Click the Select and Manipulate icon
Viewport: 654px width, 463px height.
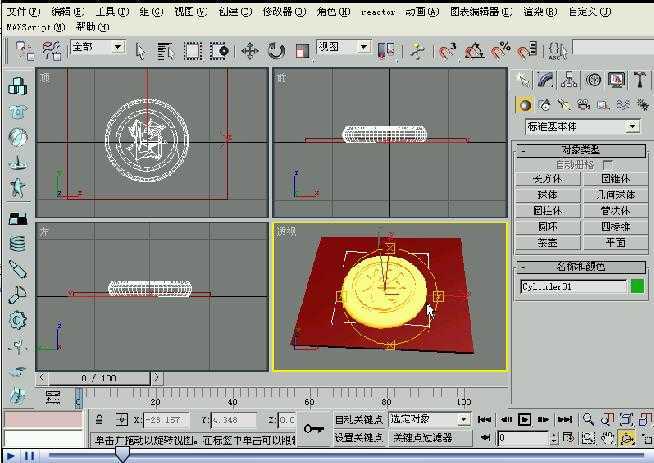(417, 51)
